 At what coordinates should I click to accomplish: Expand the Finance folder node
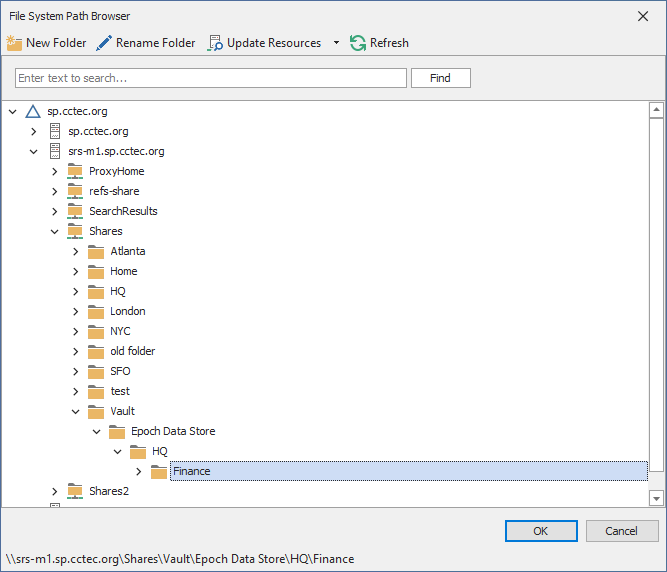click(x=139, y=471)
